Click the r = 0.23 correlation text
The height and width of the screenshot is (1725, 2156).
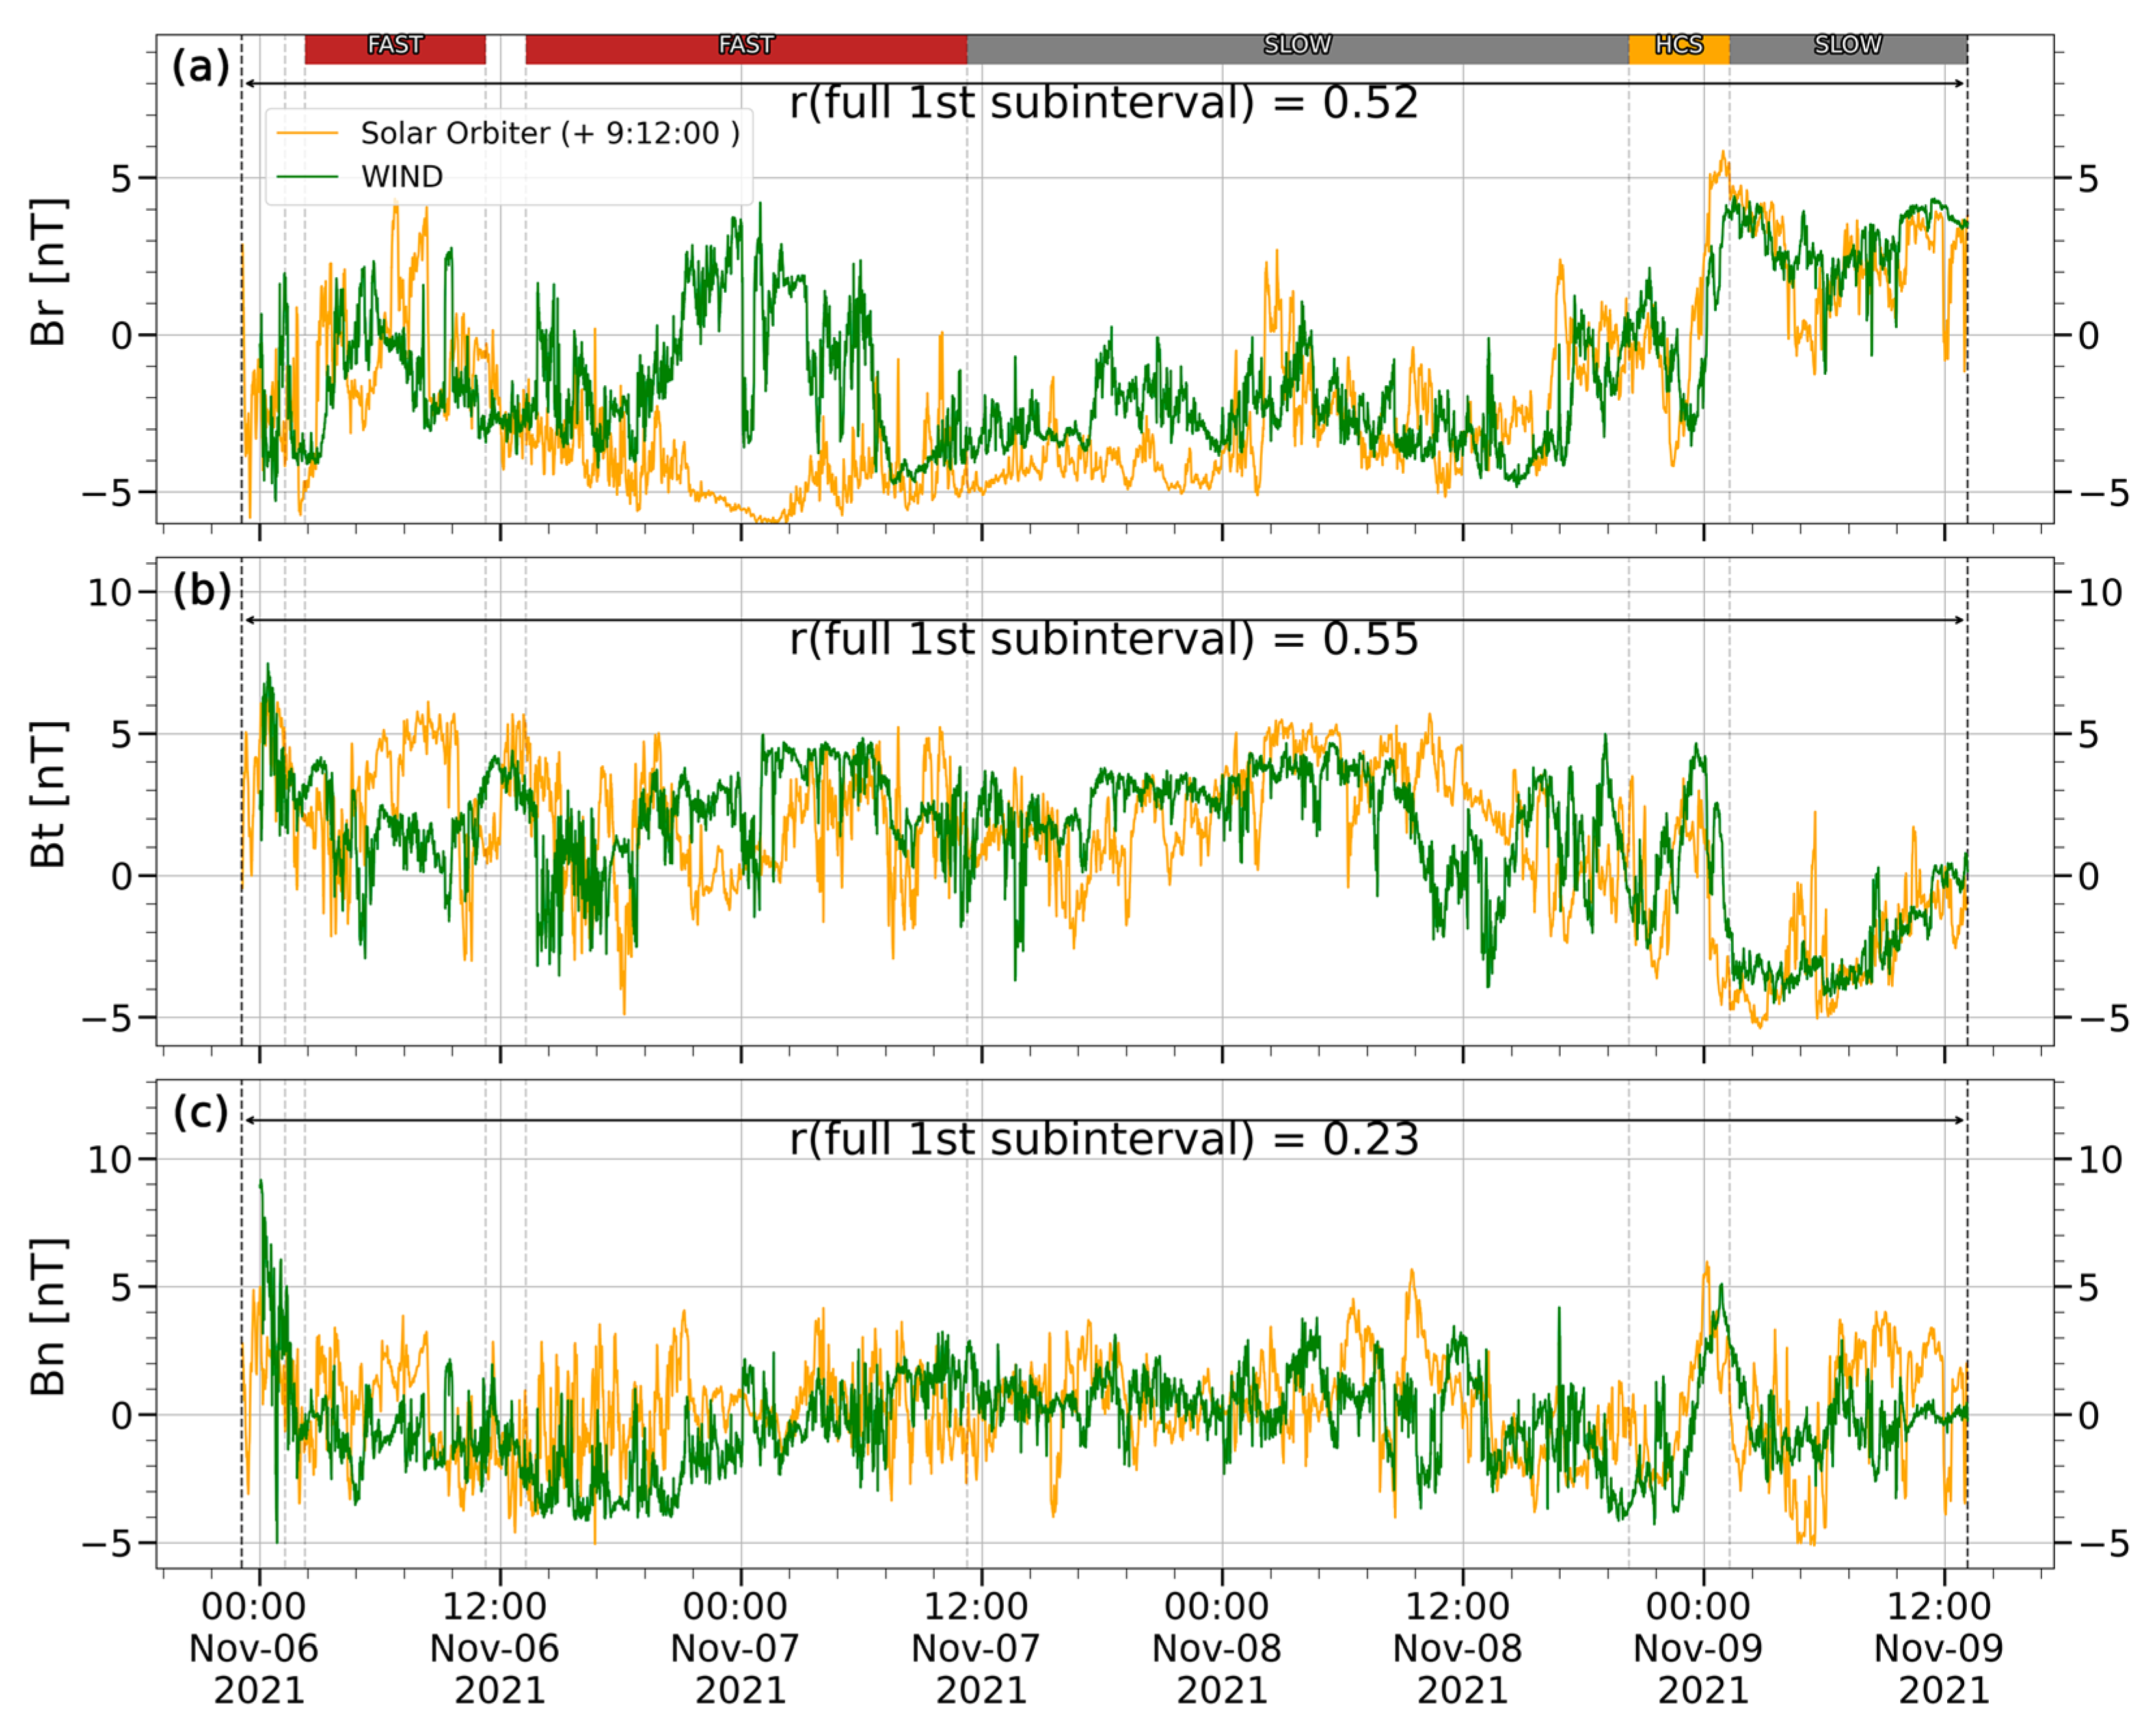1103,1139
